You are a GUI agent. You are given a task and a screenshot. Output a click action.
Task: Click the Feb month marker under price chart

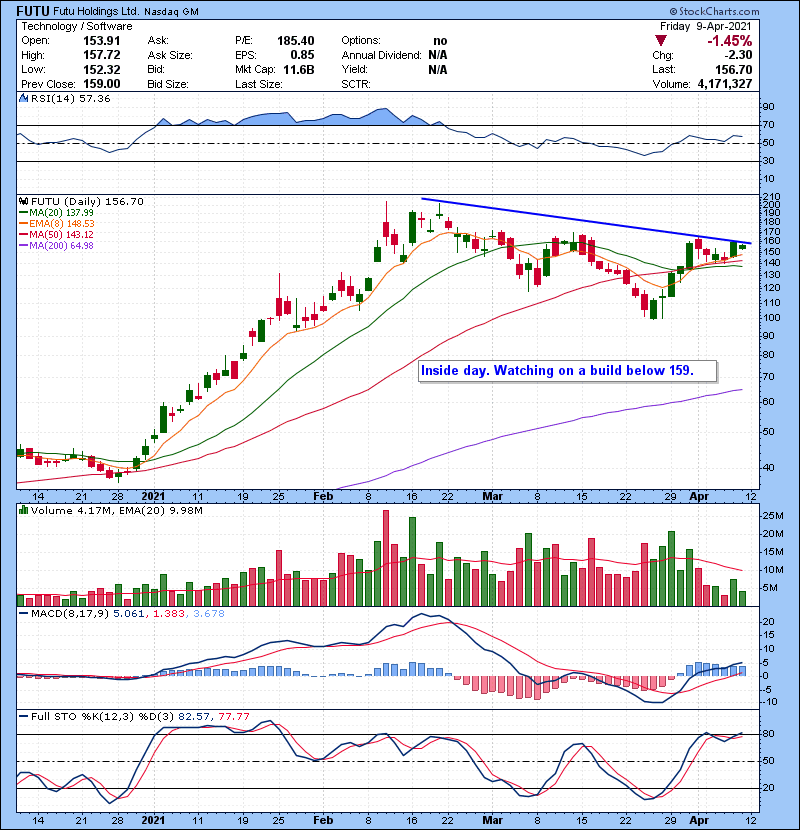click(323, 497)
